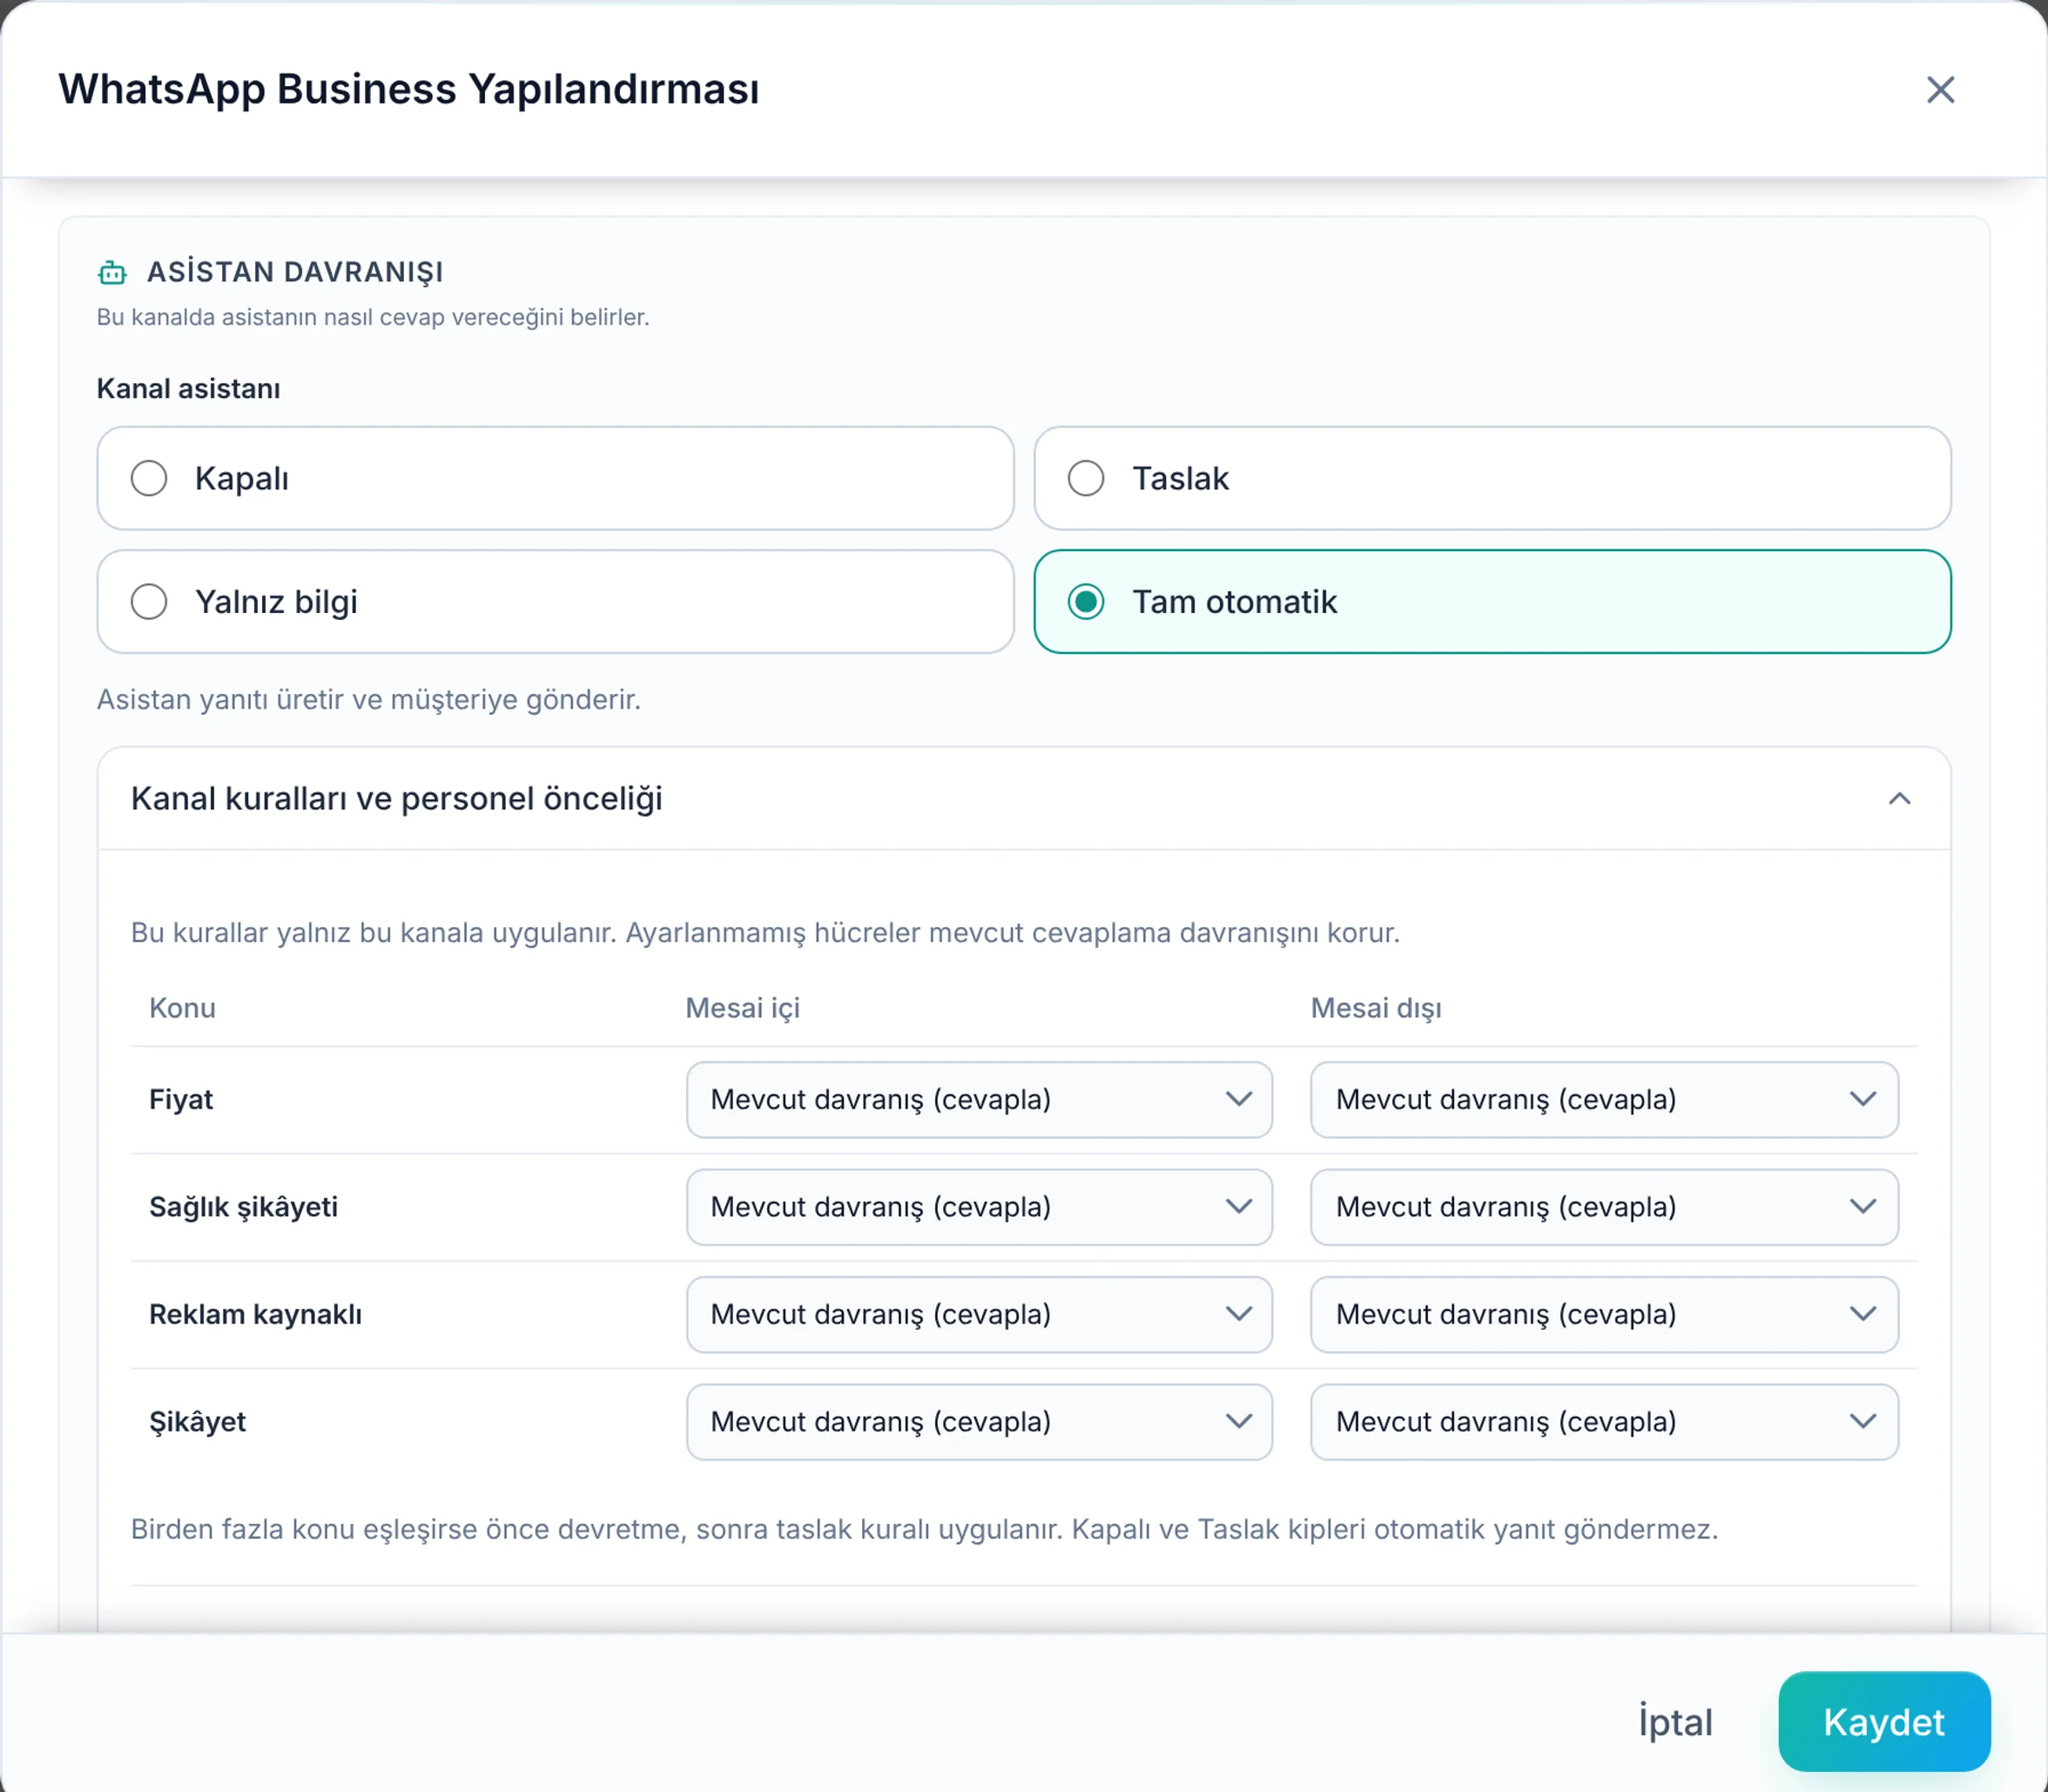Image resolution: width=2048 pixels, height=1792 pixels.
Task: Open the Sağlık şikâyeti Mesai içi dropdown
Action: coord(979,1207)
